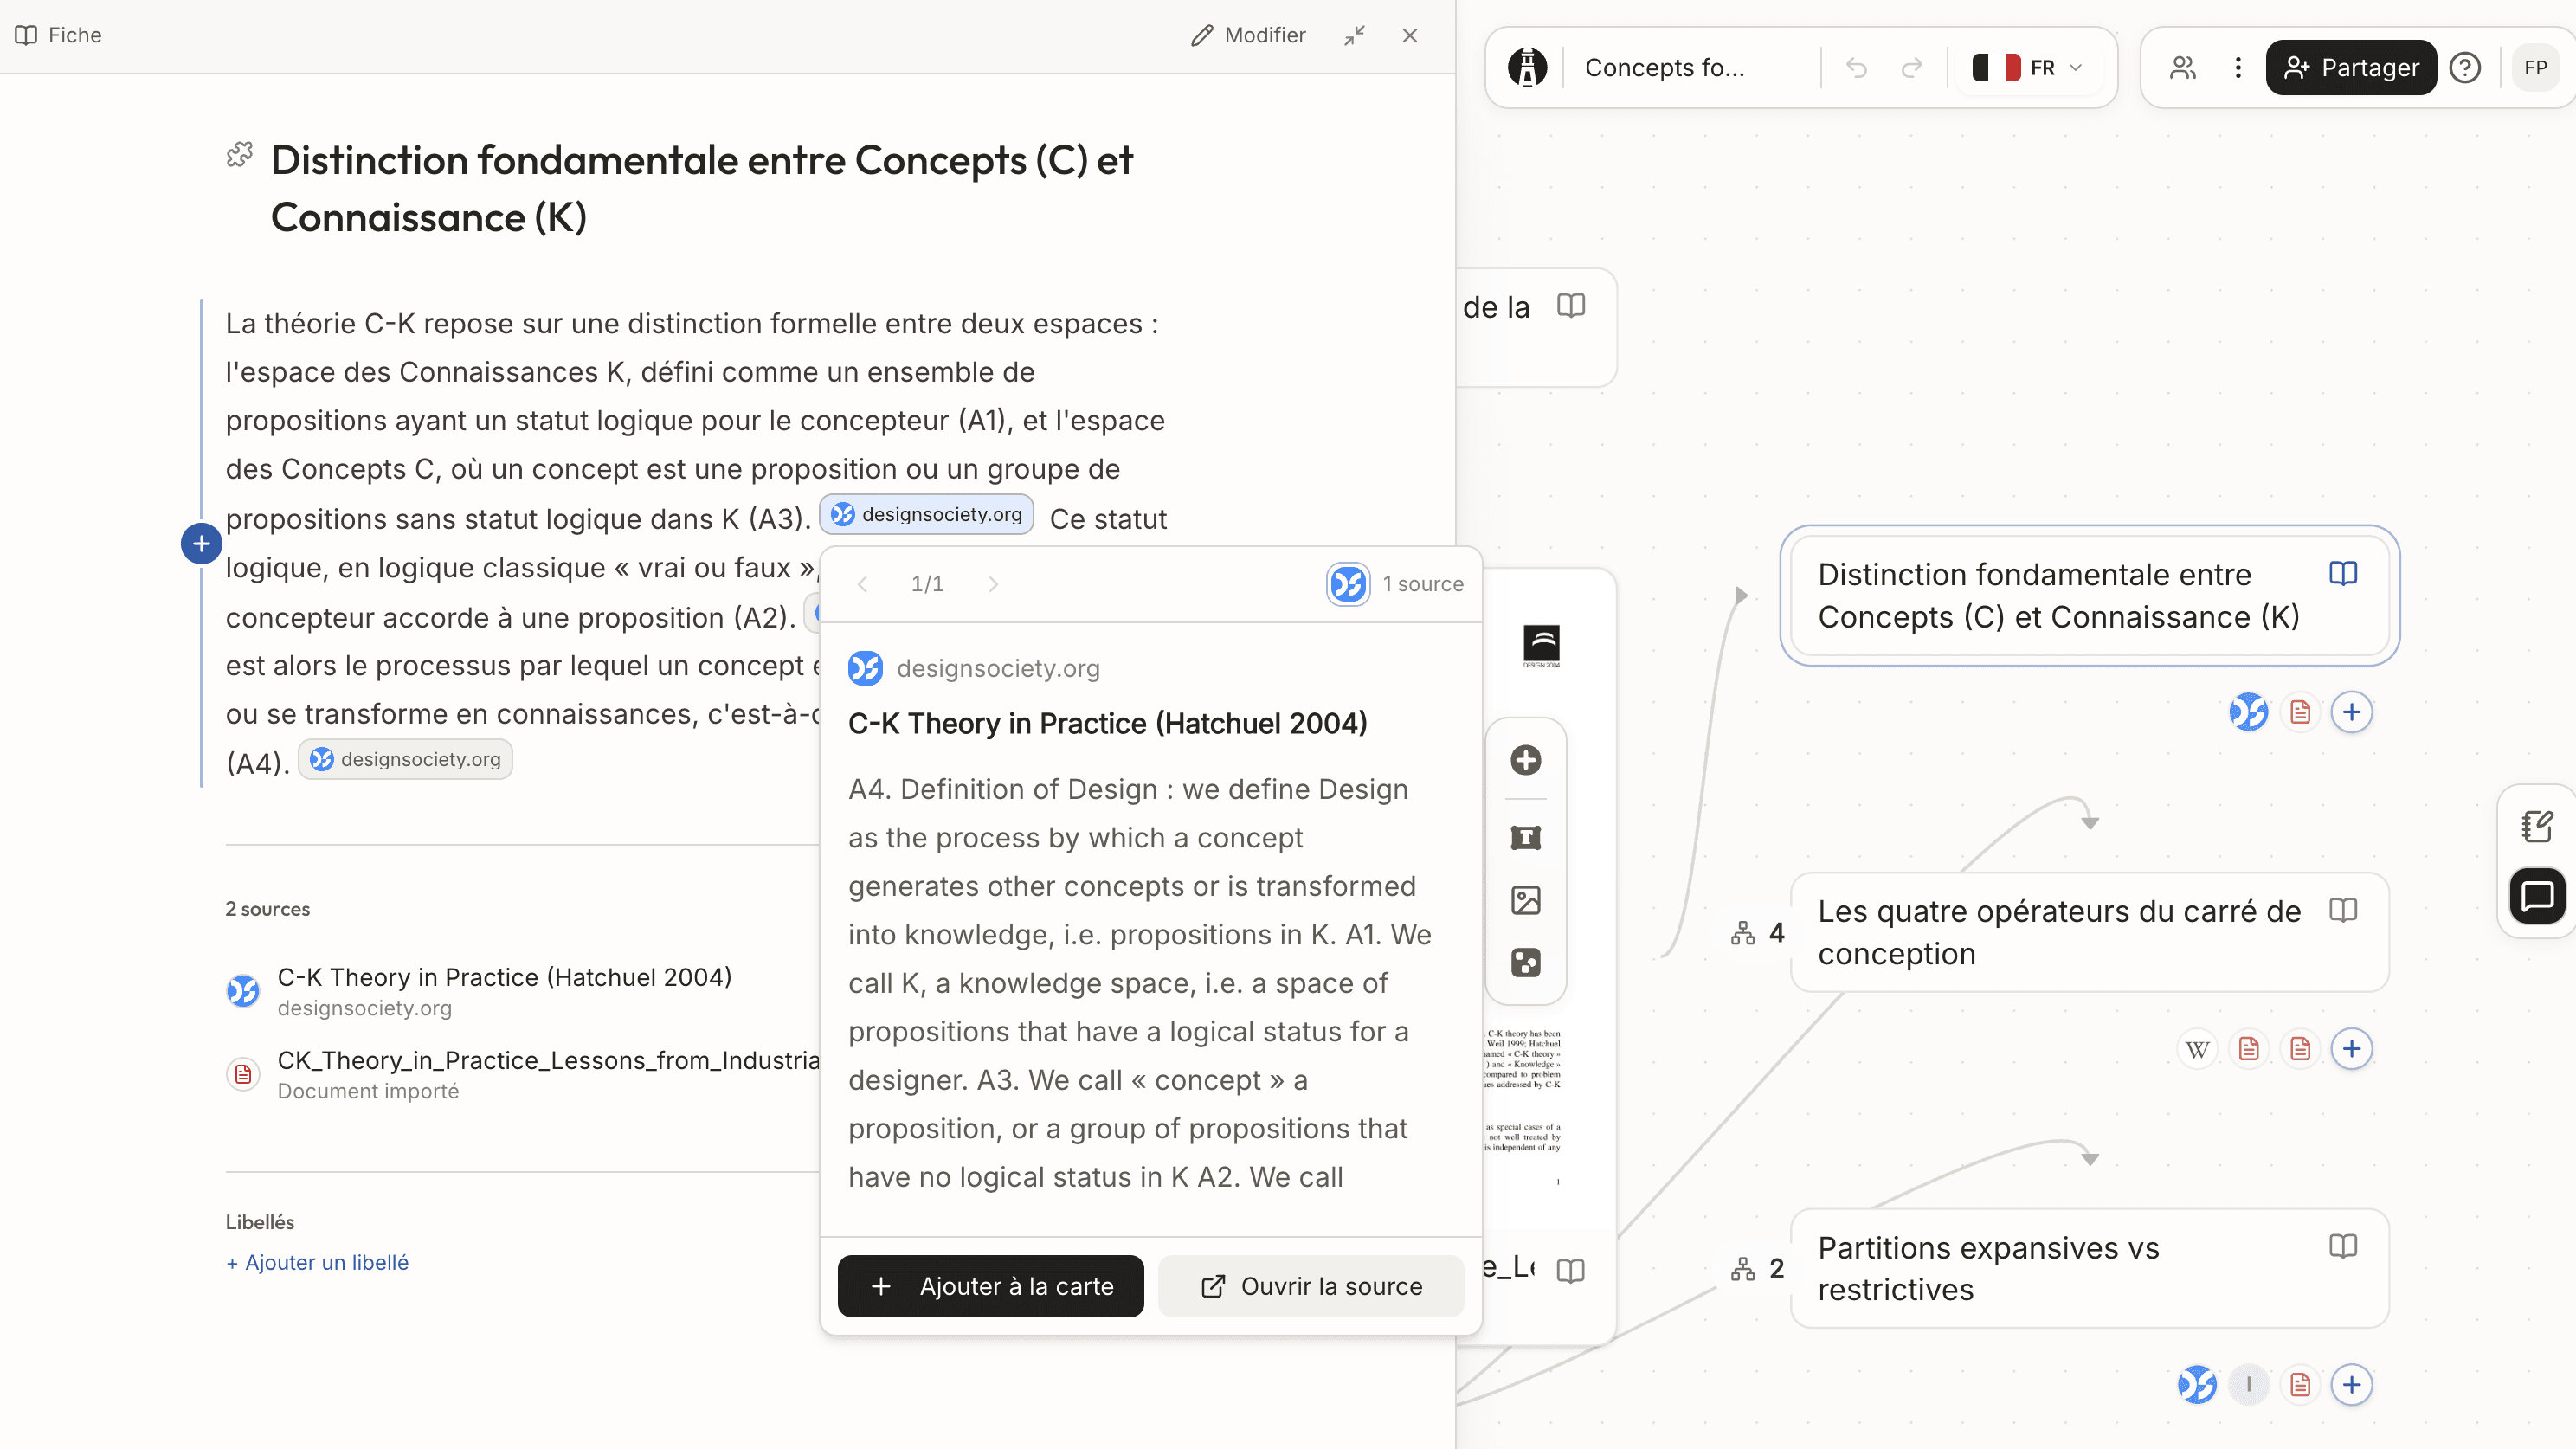Open the FP user avatar menu
The height and width of the screenshot is (1449, 2576).
(x=2535, y=67)
